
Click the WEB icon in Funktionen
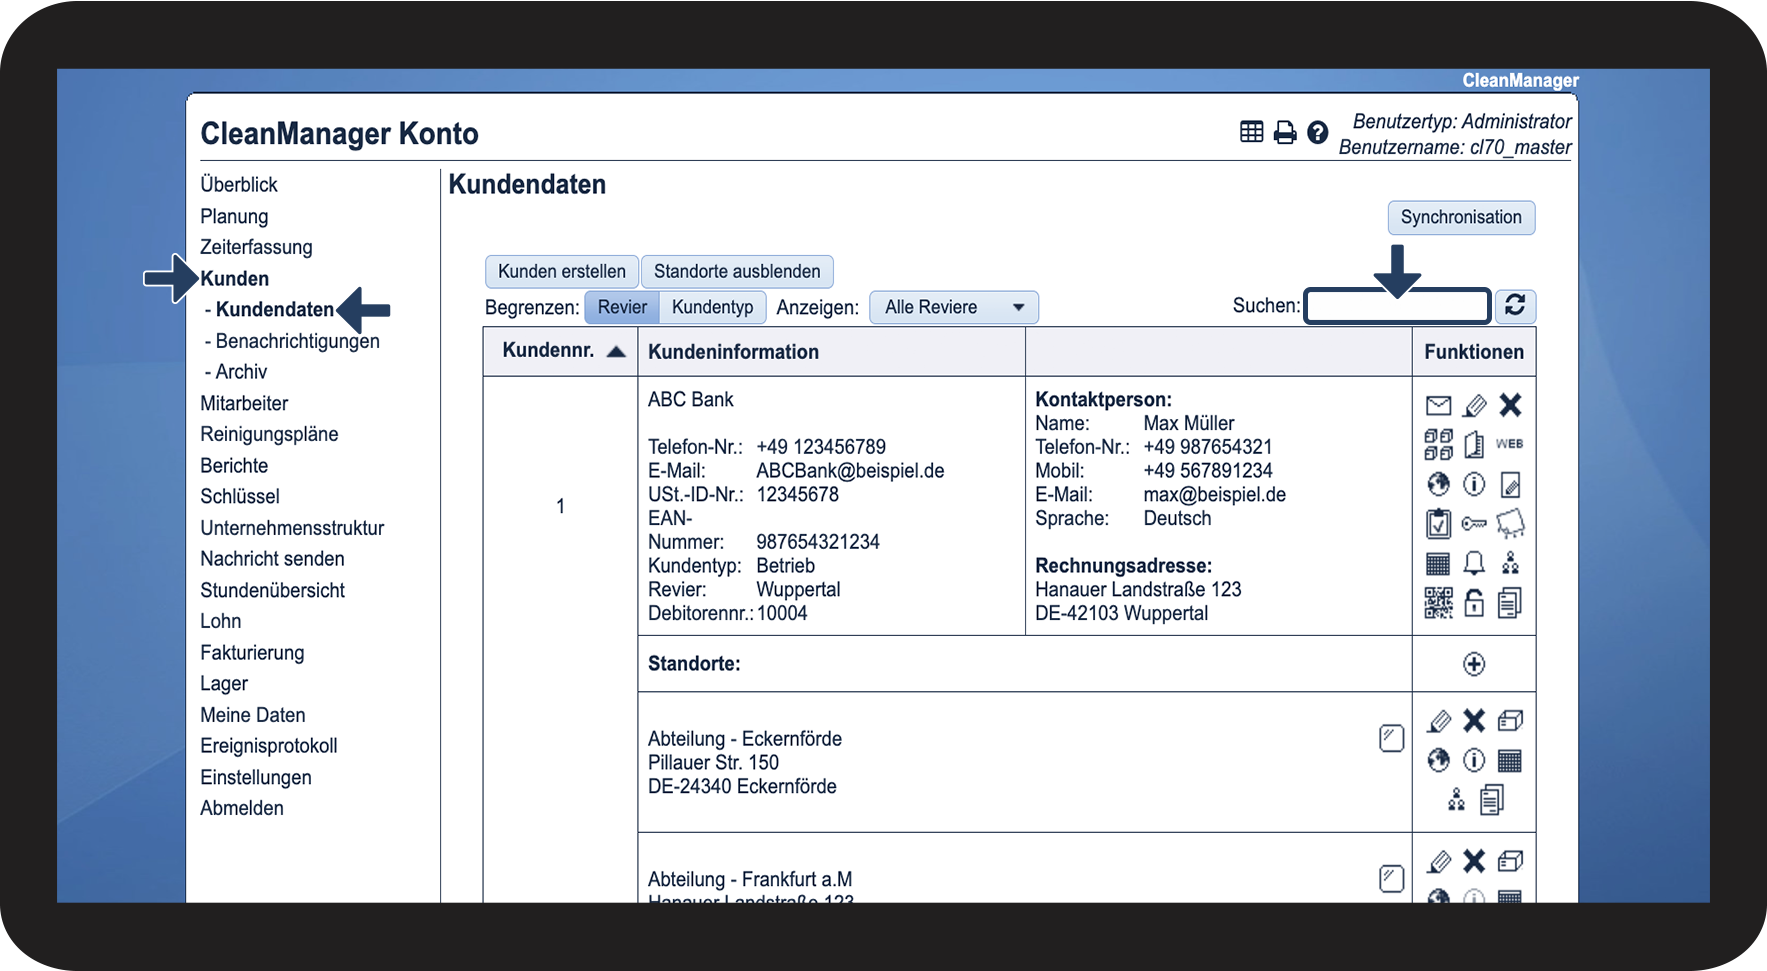pyautogui.click(x=1509, y=444)
